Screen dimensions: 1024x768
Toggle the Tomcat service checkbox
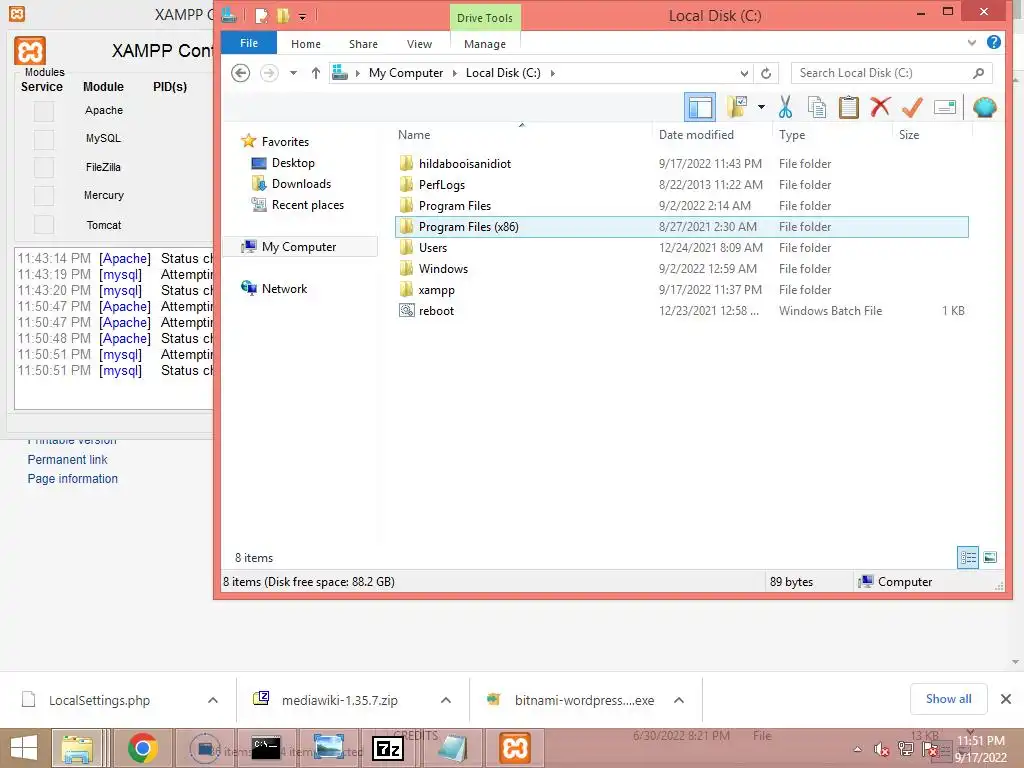pos(44,224)
